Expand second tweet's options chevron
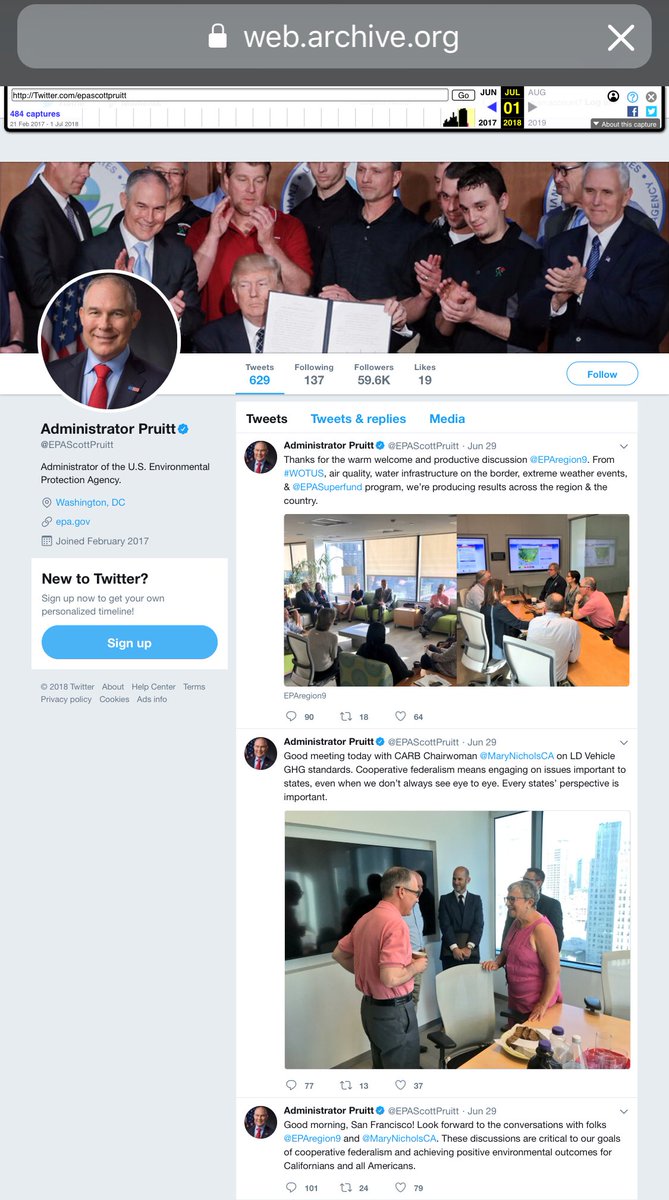 (x=624, y=743)
